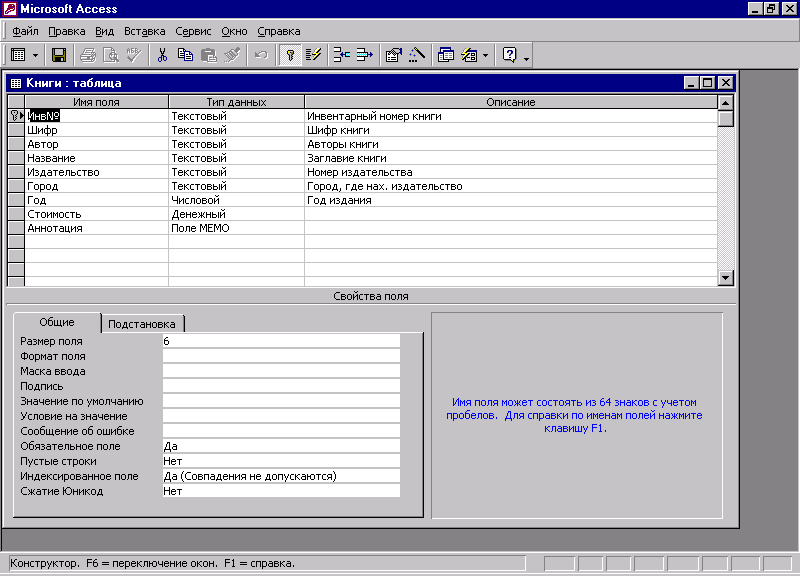Click the Print Preview icon
The image size is (800, 576).
tap(111, 55)
